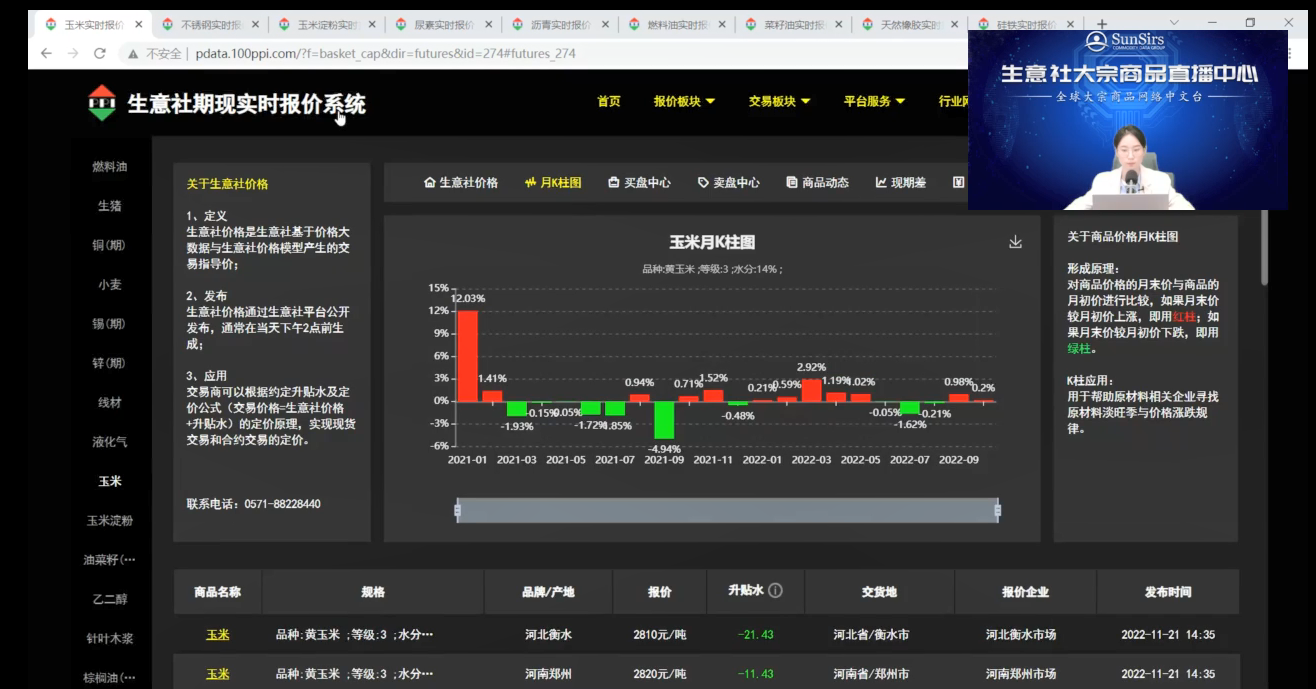Viewport: 1316px width, 689px height.
Task: Click the 不安全 site security warning icon
Action: click(132, 54)
